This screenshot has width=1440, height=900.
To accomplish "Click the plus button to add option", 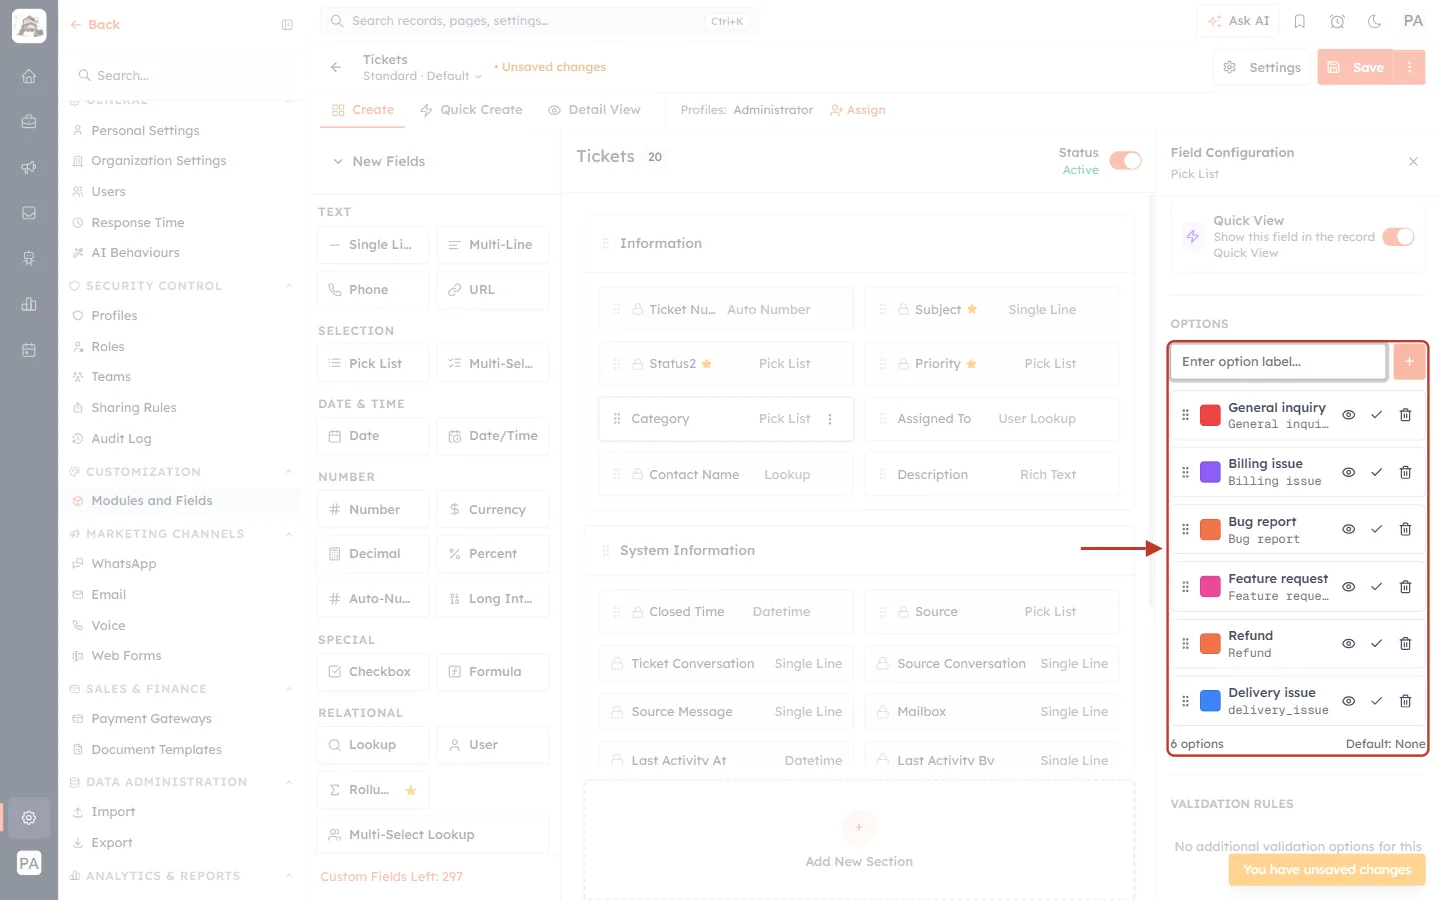I will coord(1409,362).
